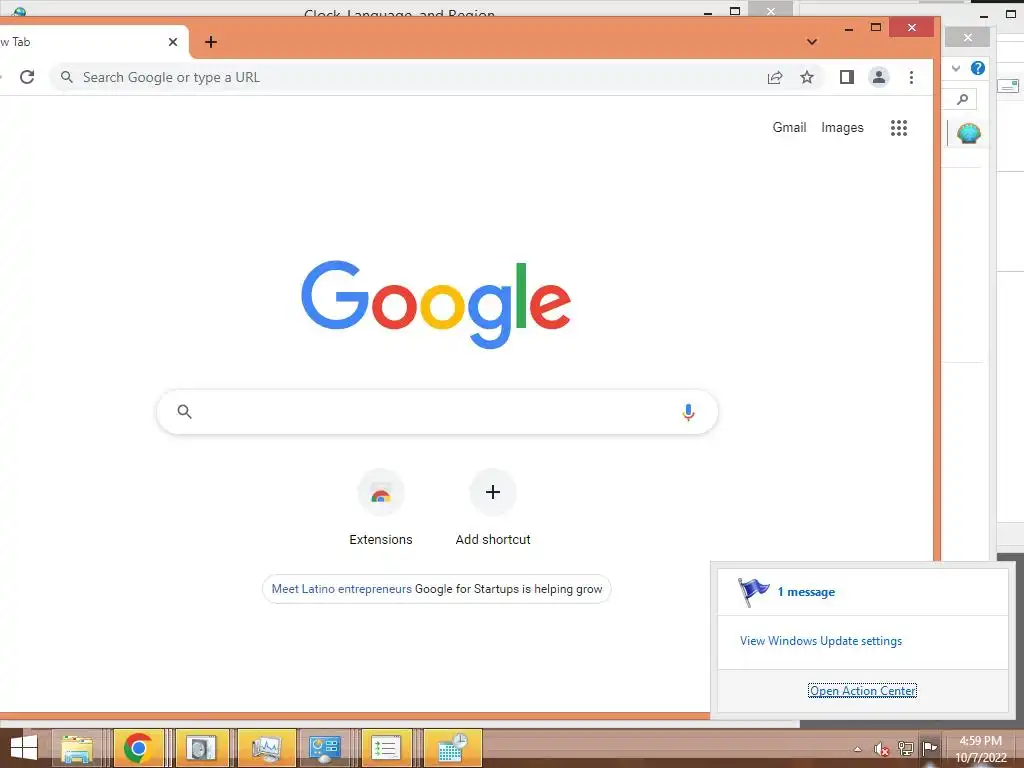
Task: Click Open Action Center link
Action: point(862,690)
